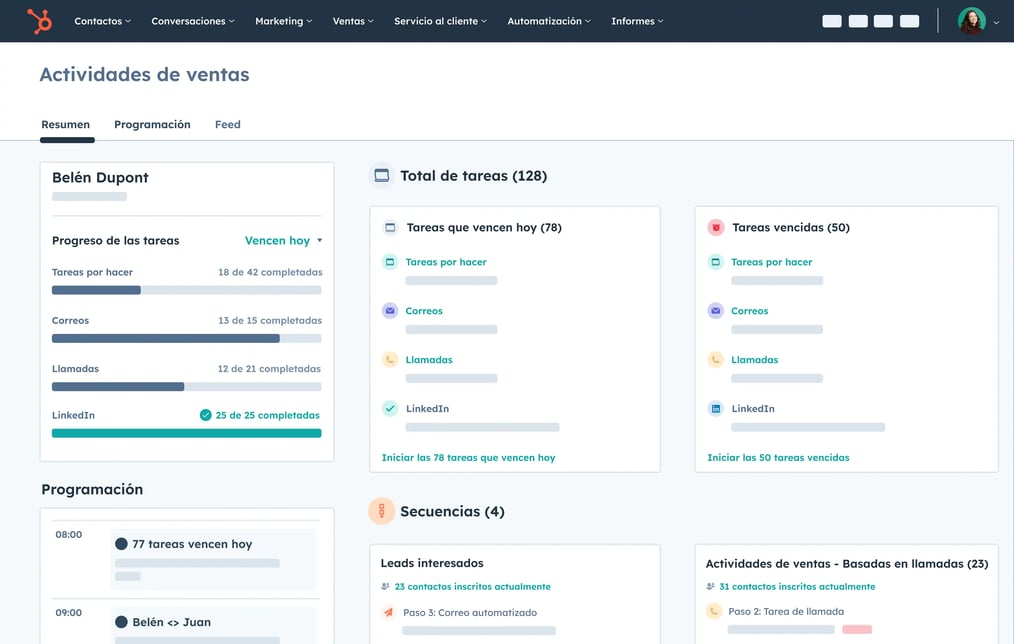1014x644 pixels.
Task: Open the user avatar menu
Action: [971, 21]
